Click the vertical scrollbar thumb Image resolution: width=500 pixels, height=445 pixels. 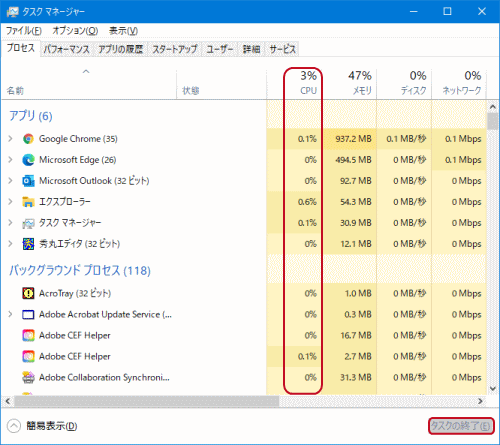pyautogui.click(x=493, y=121)
